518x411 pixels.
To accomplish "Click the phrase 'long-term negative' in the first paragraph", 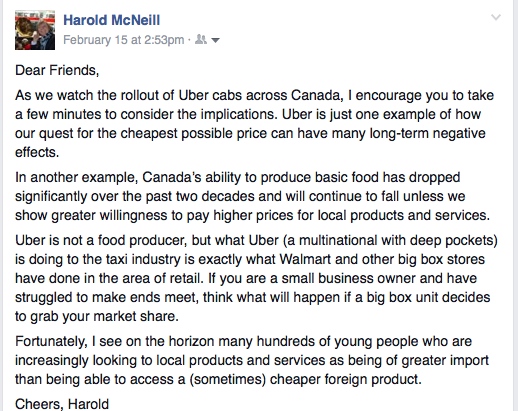I will tap(427, 134).
